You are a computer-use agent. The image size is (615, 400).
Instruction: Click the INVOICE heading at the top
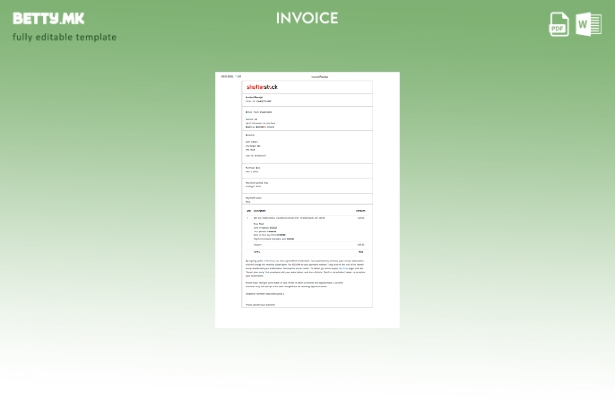pos(307,18)
